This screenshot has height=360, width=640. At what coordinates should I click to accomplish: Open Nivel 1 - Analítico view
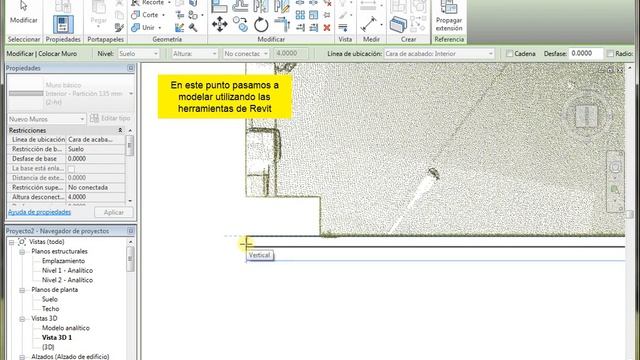[67, 270]
